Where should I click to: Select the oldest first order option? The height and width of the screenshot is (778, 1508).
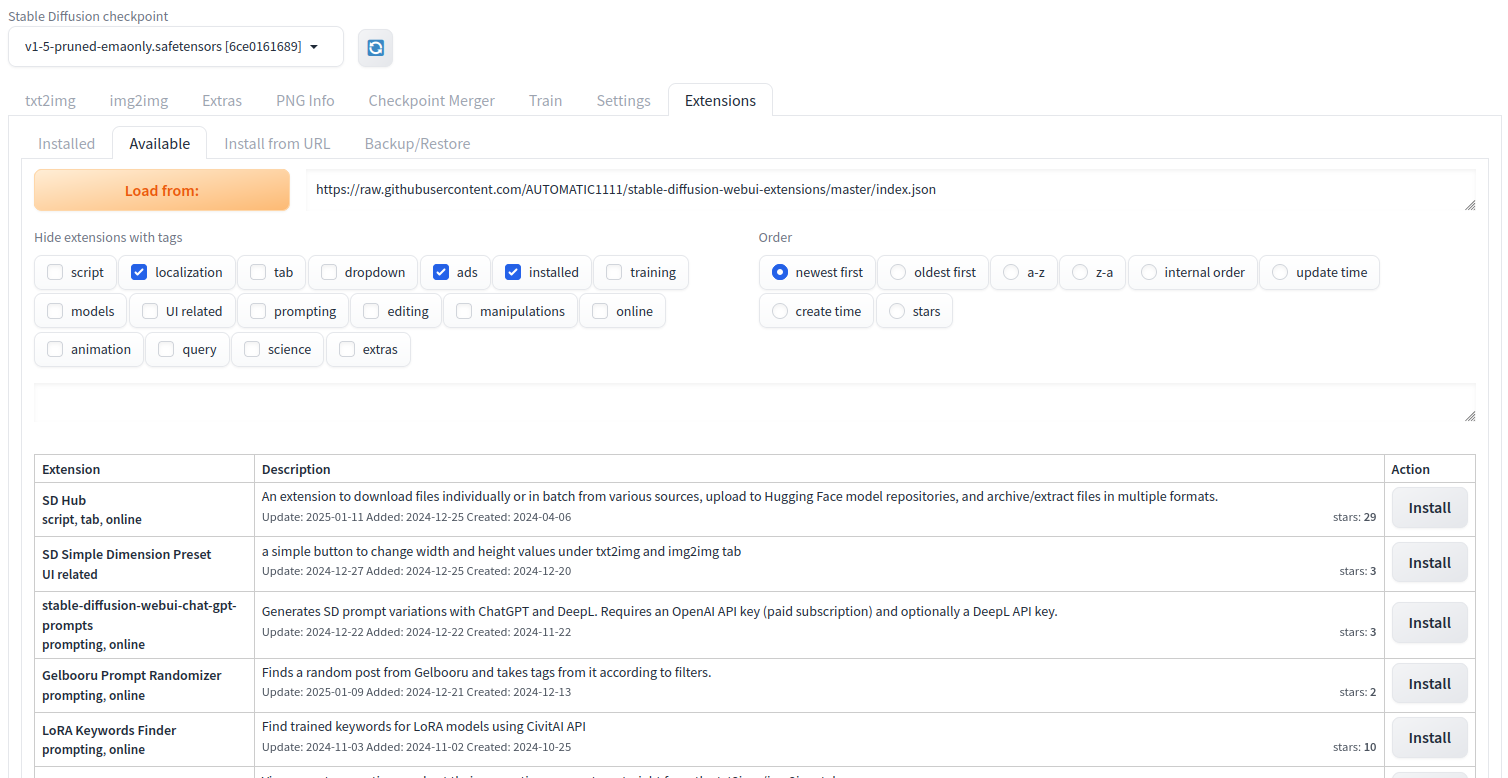[x=899, y=272]
